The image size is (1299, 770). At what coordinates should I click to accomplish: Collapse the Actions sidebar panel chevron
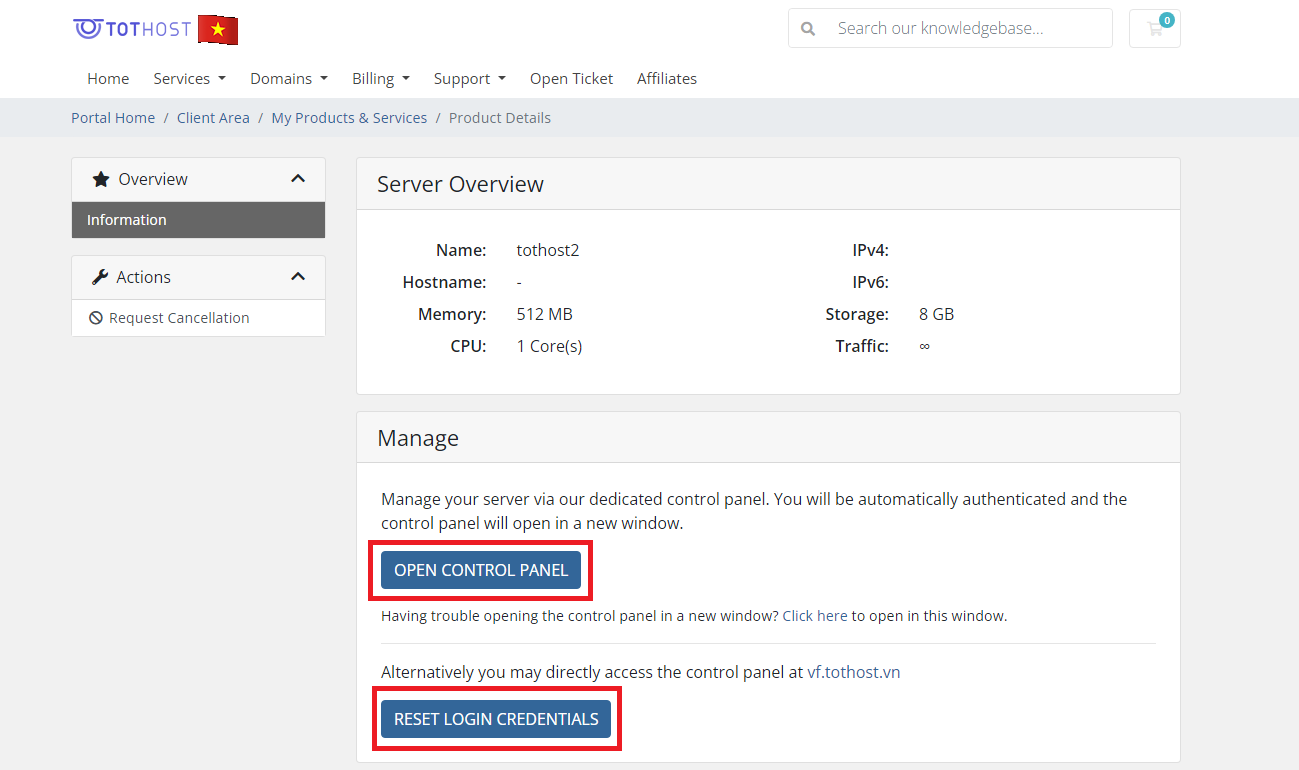click(298, 277)
